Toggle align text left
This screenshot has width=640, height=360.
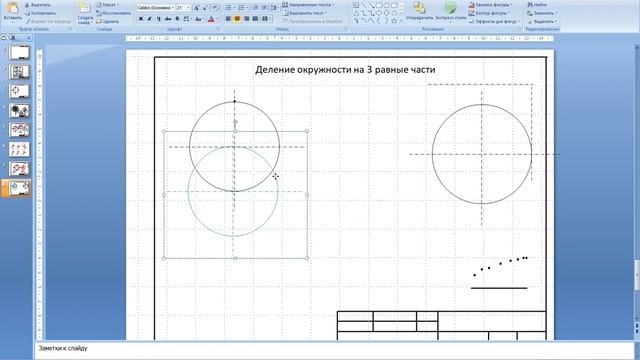coord(228,19)
